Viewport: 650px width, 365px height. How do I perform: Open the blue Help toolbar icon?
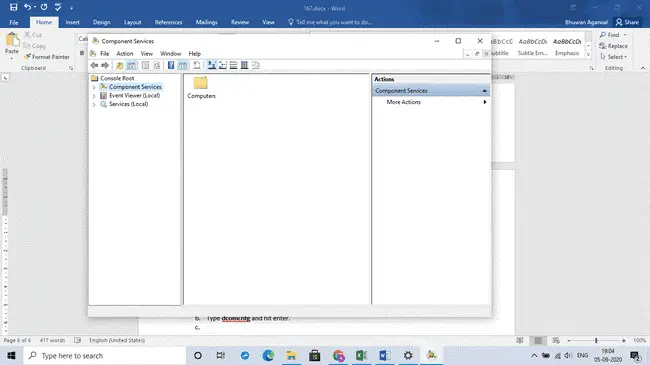point(171,65)
